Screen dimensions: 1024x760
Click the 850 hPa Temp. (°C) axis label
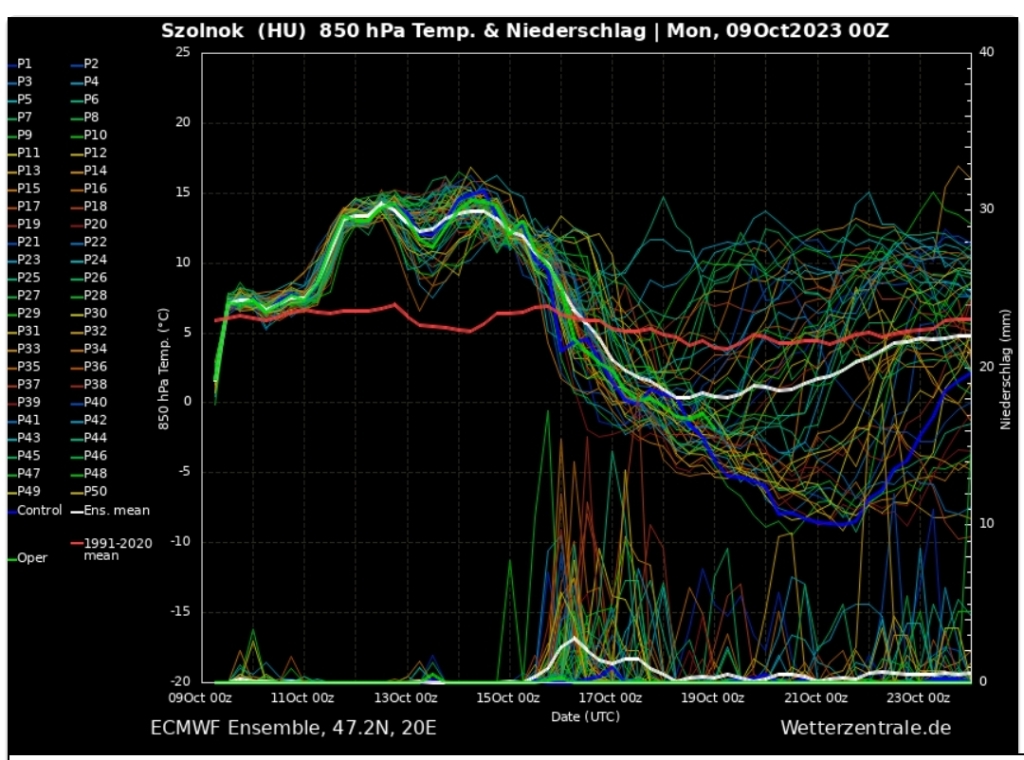pyautogui.click(x=162, y=369)
